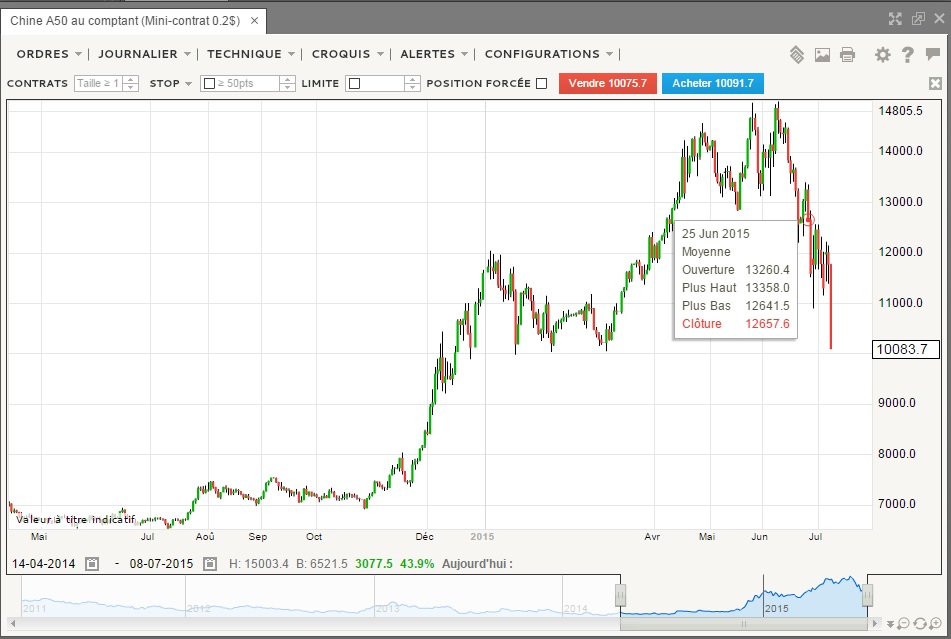
Task: Open the ORDRES menu
Action: pos(49,54)
